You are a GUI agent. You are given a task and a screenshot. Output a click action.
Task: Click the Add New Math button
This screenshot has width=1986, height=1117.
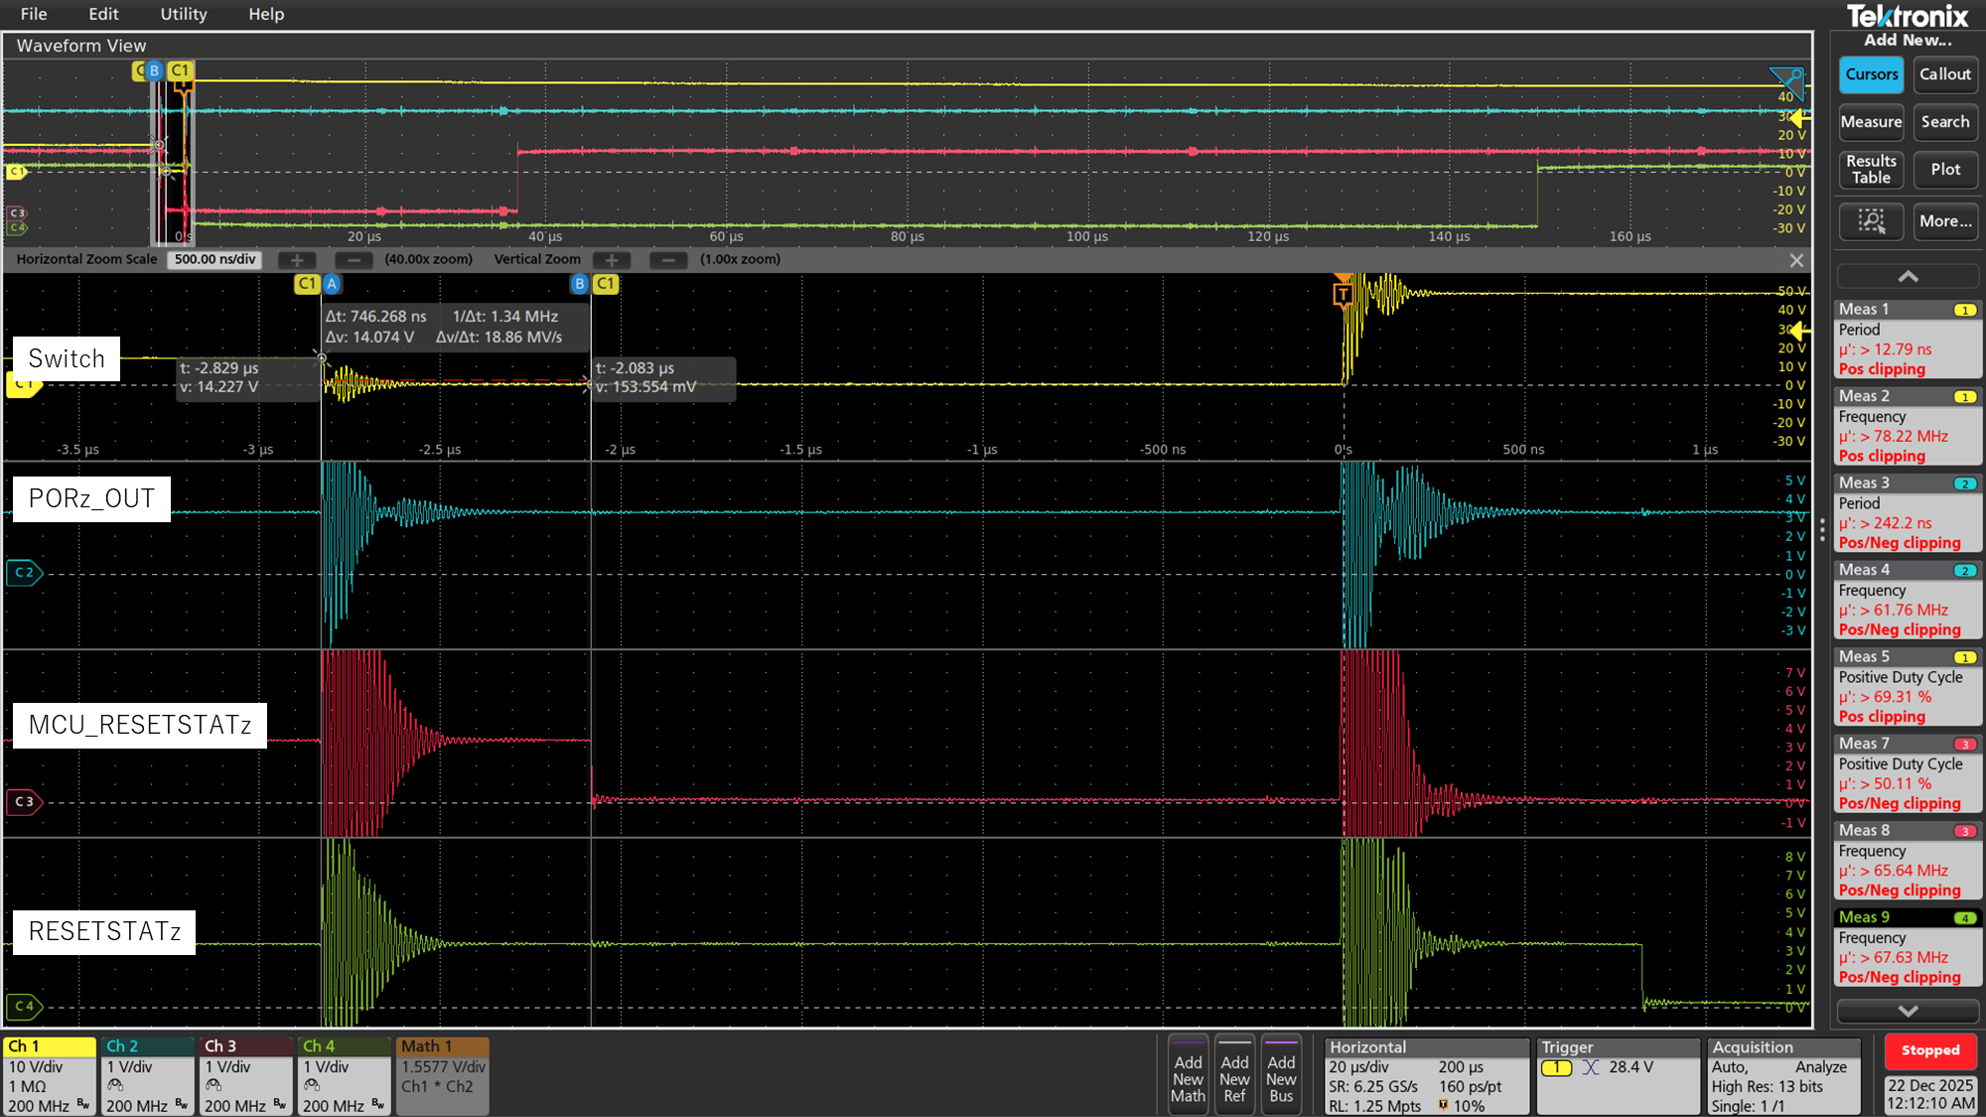1187,1077
